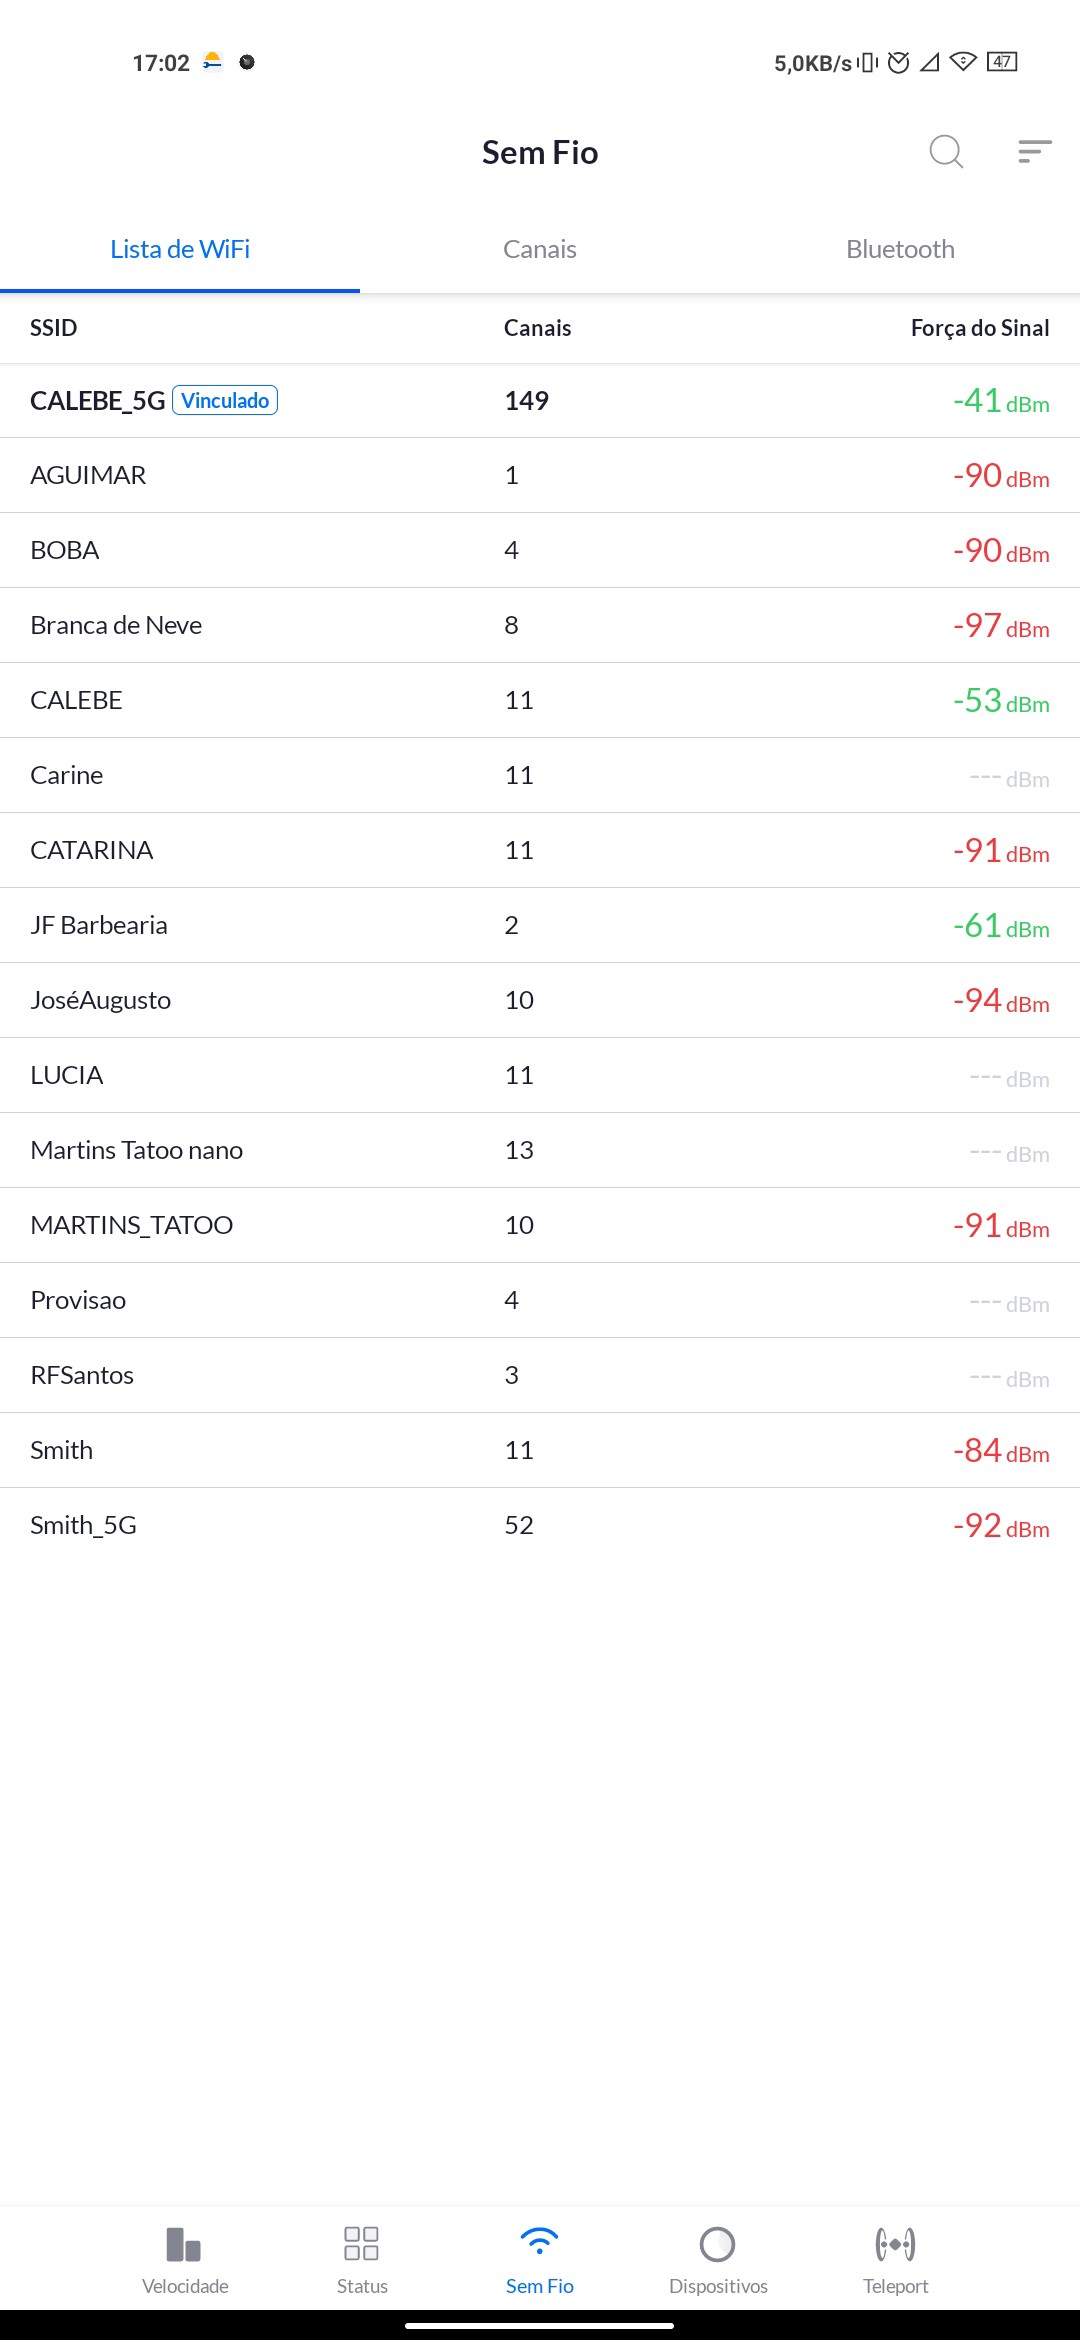Tap the Vinculado badge
Screen dimensions: 1080x2340
225,401
